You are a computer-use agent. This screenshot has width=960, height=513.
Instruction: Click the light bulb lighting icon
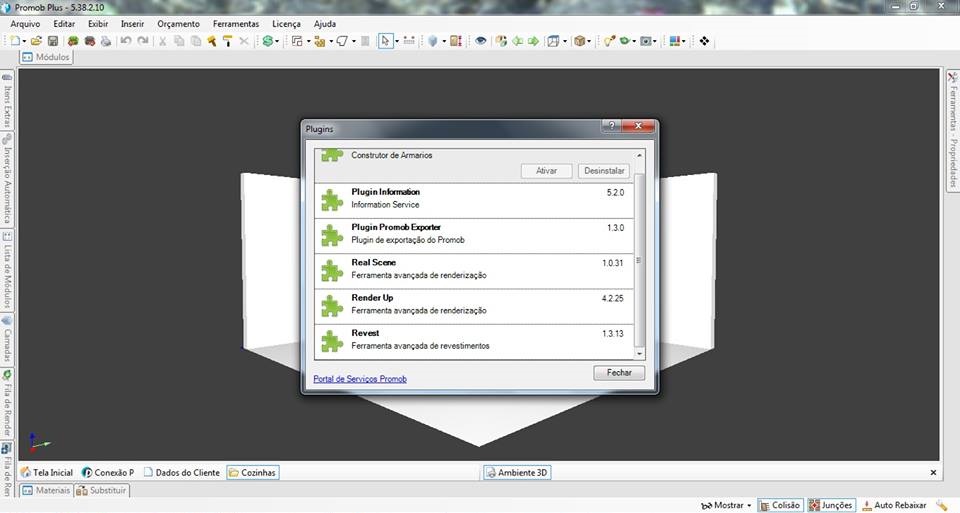click(609, 41)
